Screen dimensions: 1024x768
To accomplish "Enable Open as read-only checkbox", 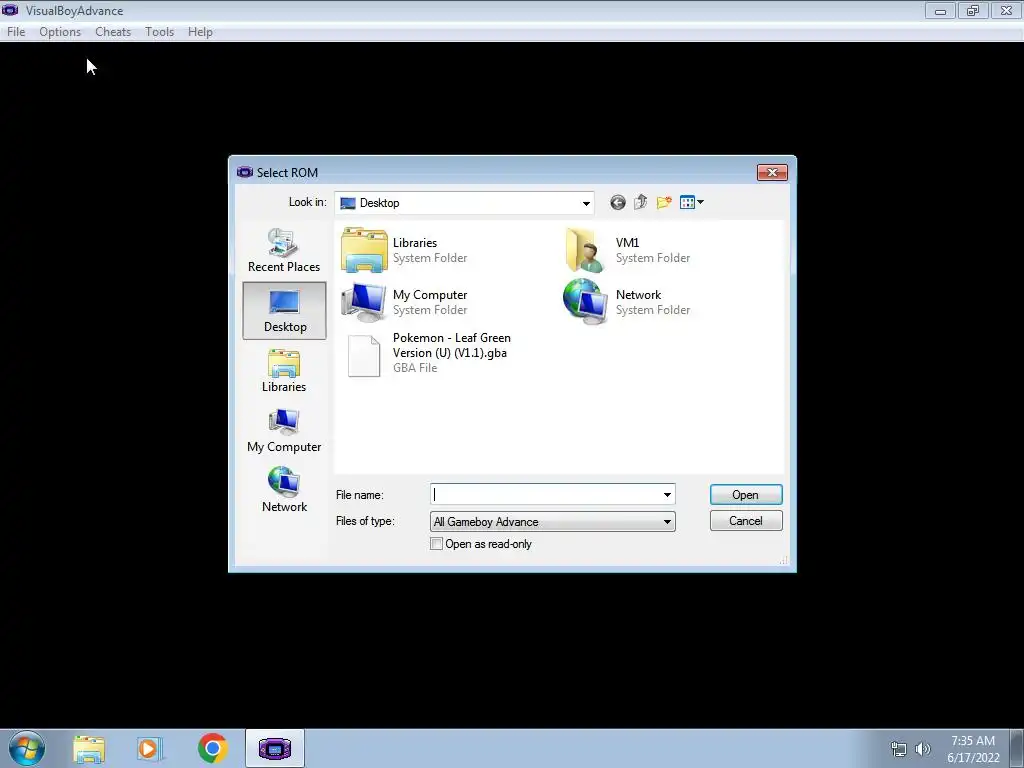I will pyautogui.click(x=437, y=544).
